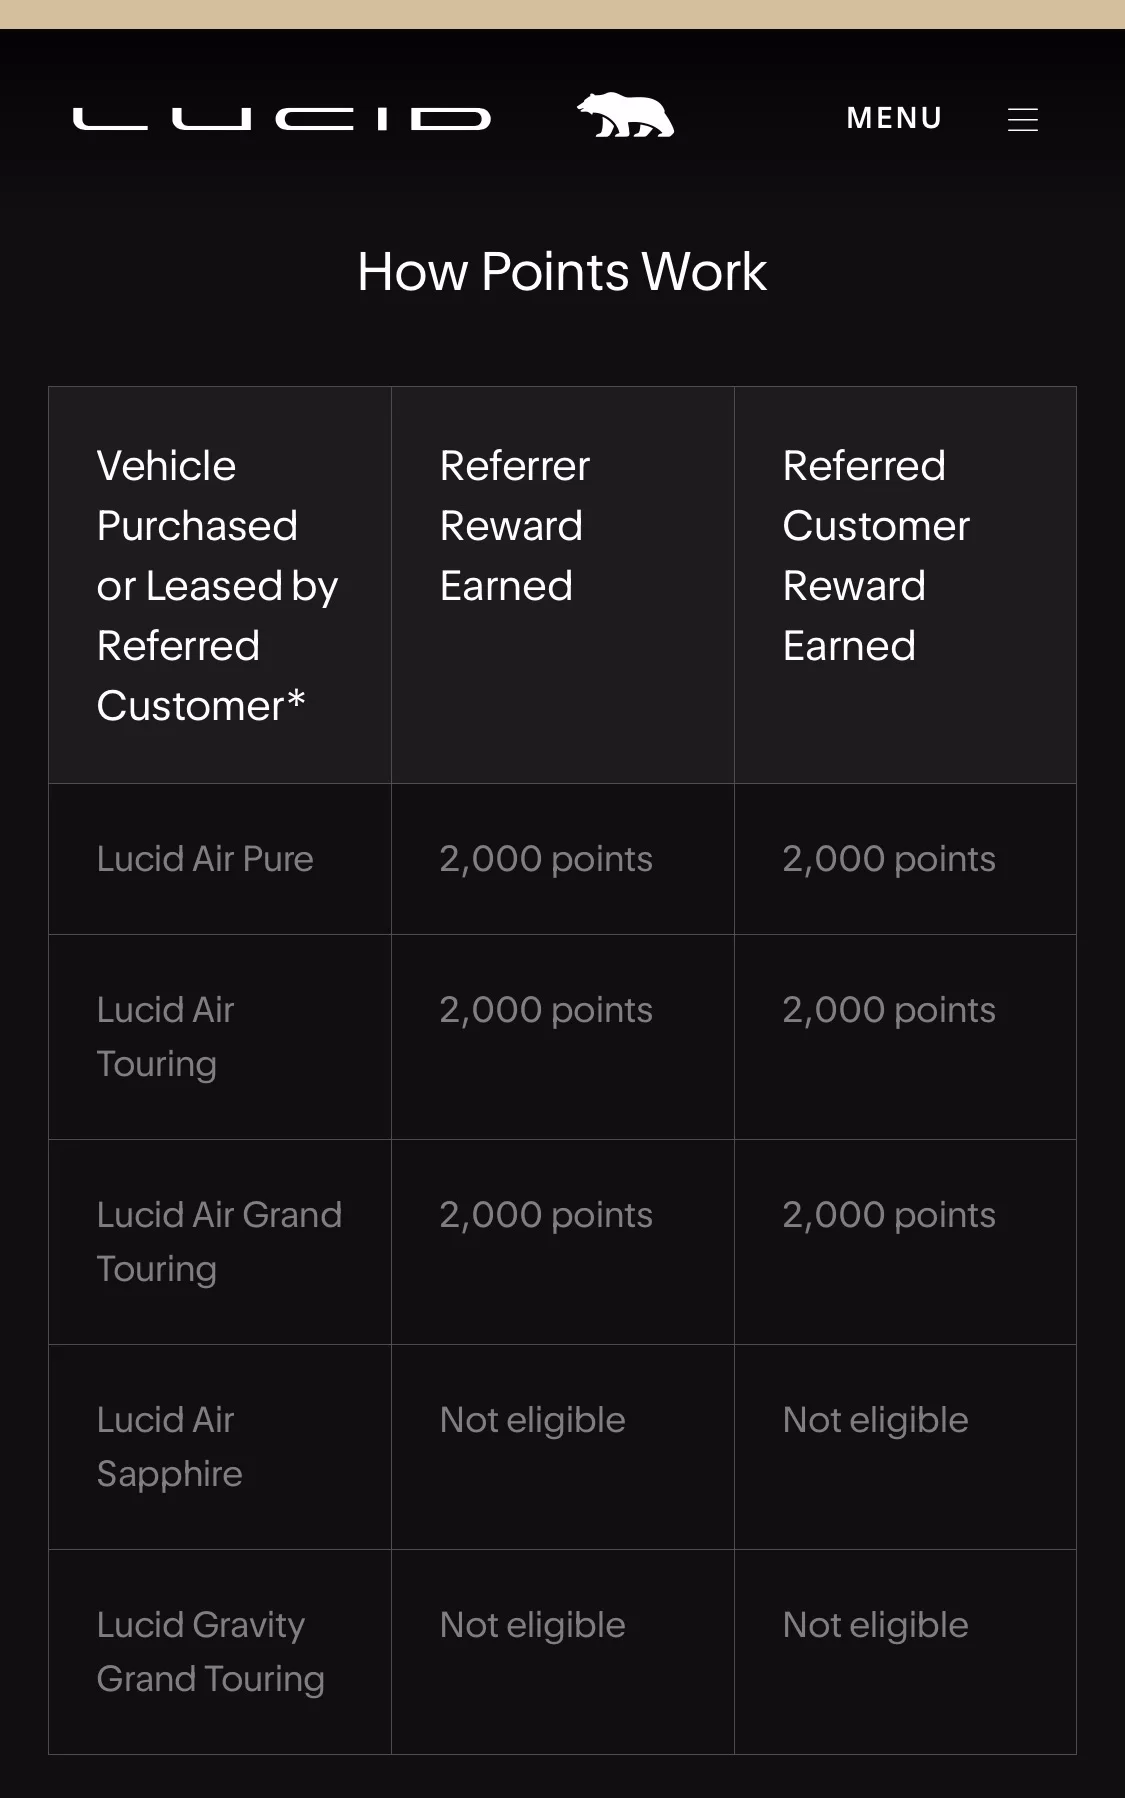1125x1798 pixels.
Task: Click the tan banner strip at top
Action: [562, 14]
